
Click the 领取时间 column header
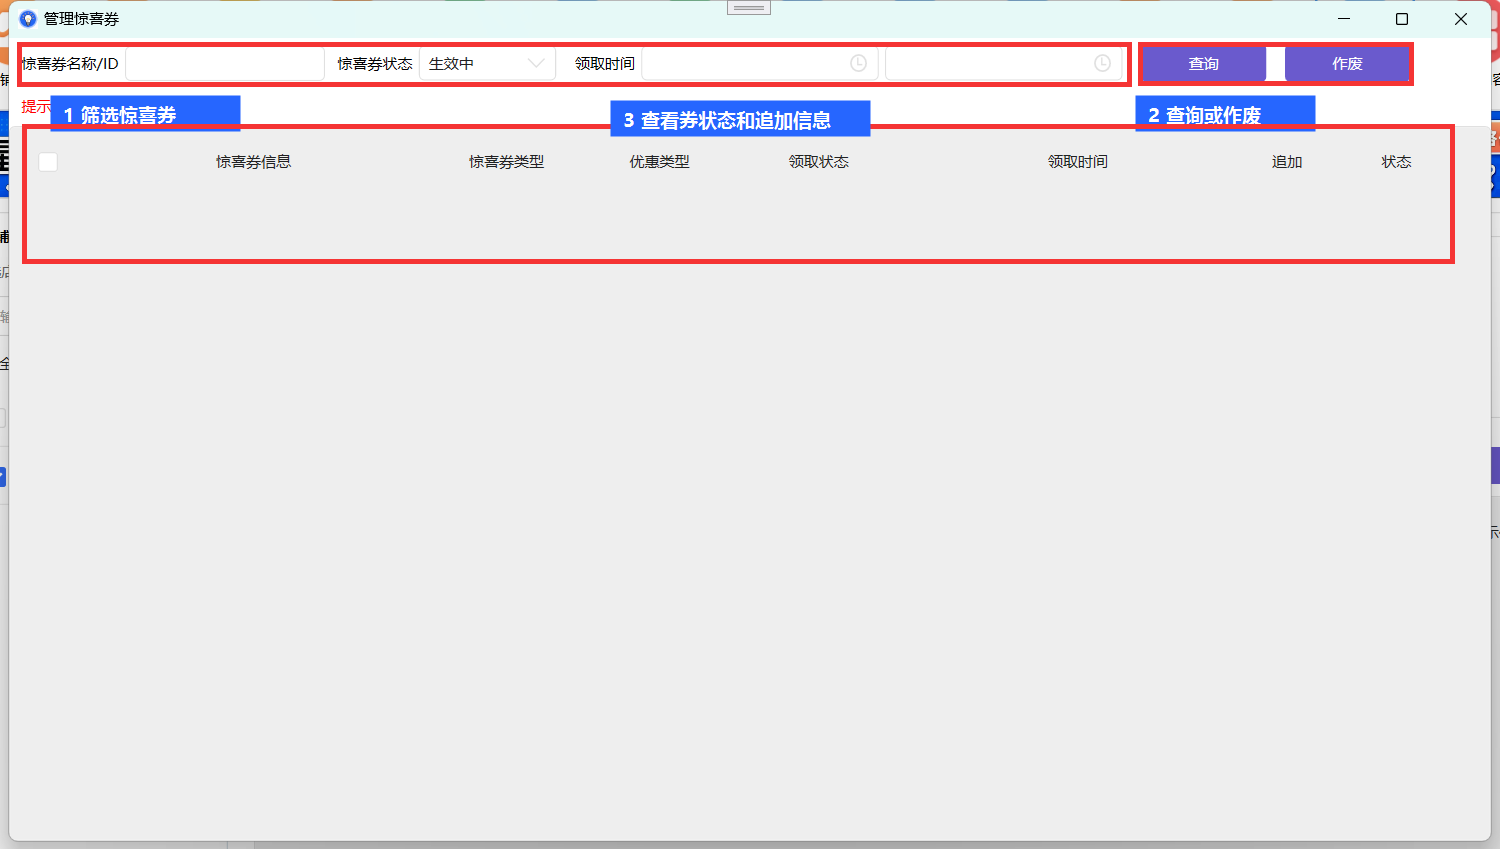[x=1077, y=162]
